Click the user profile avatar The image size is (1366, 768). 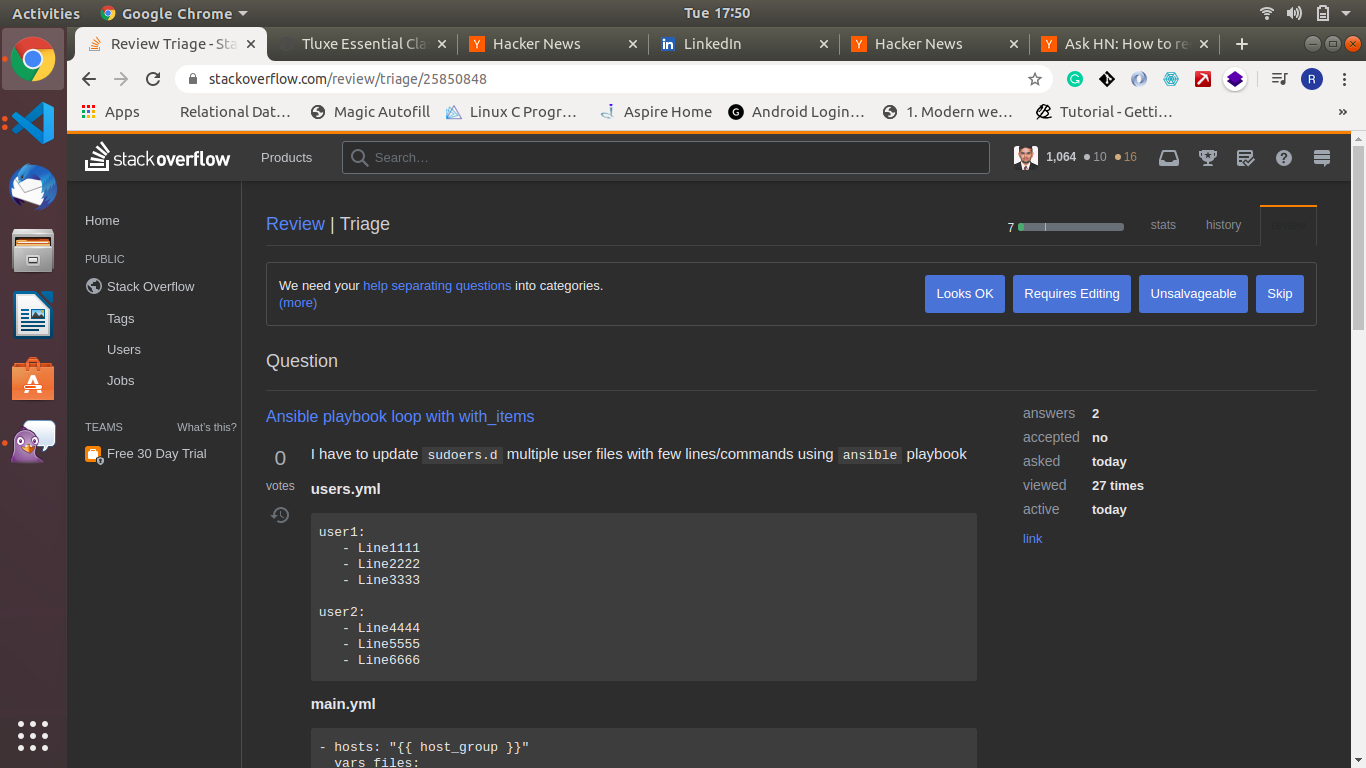(x=1025, y=157)
